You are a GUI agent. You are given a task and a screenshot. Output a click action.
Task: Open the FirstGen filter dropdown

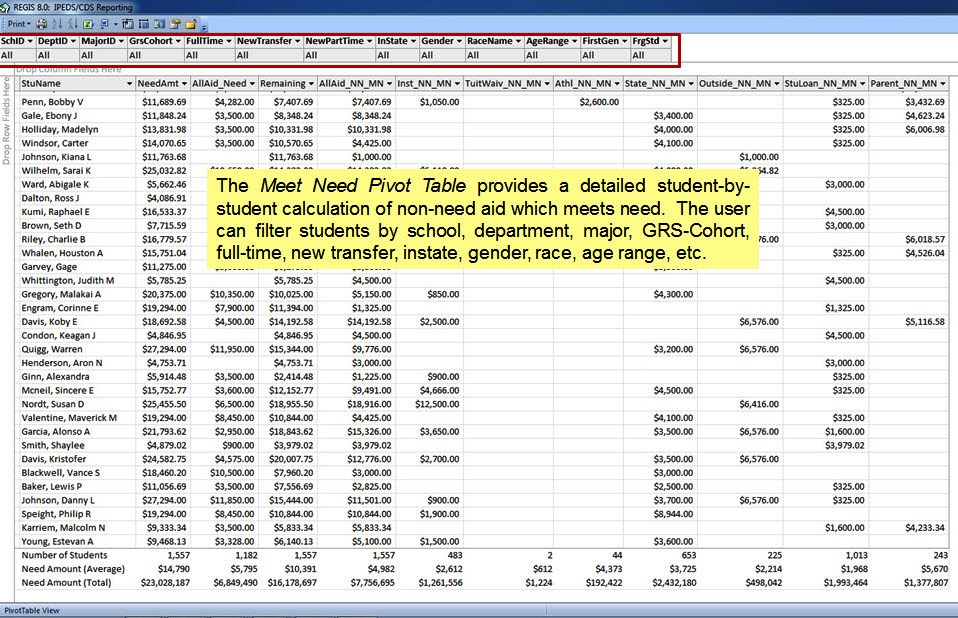(624, 41)
